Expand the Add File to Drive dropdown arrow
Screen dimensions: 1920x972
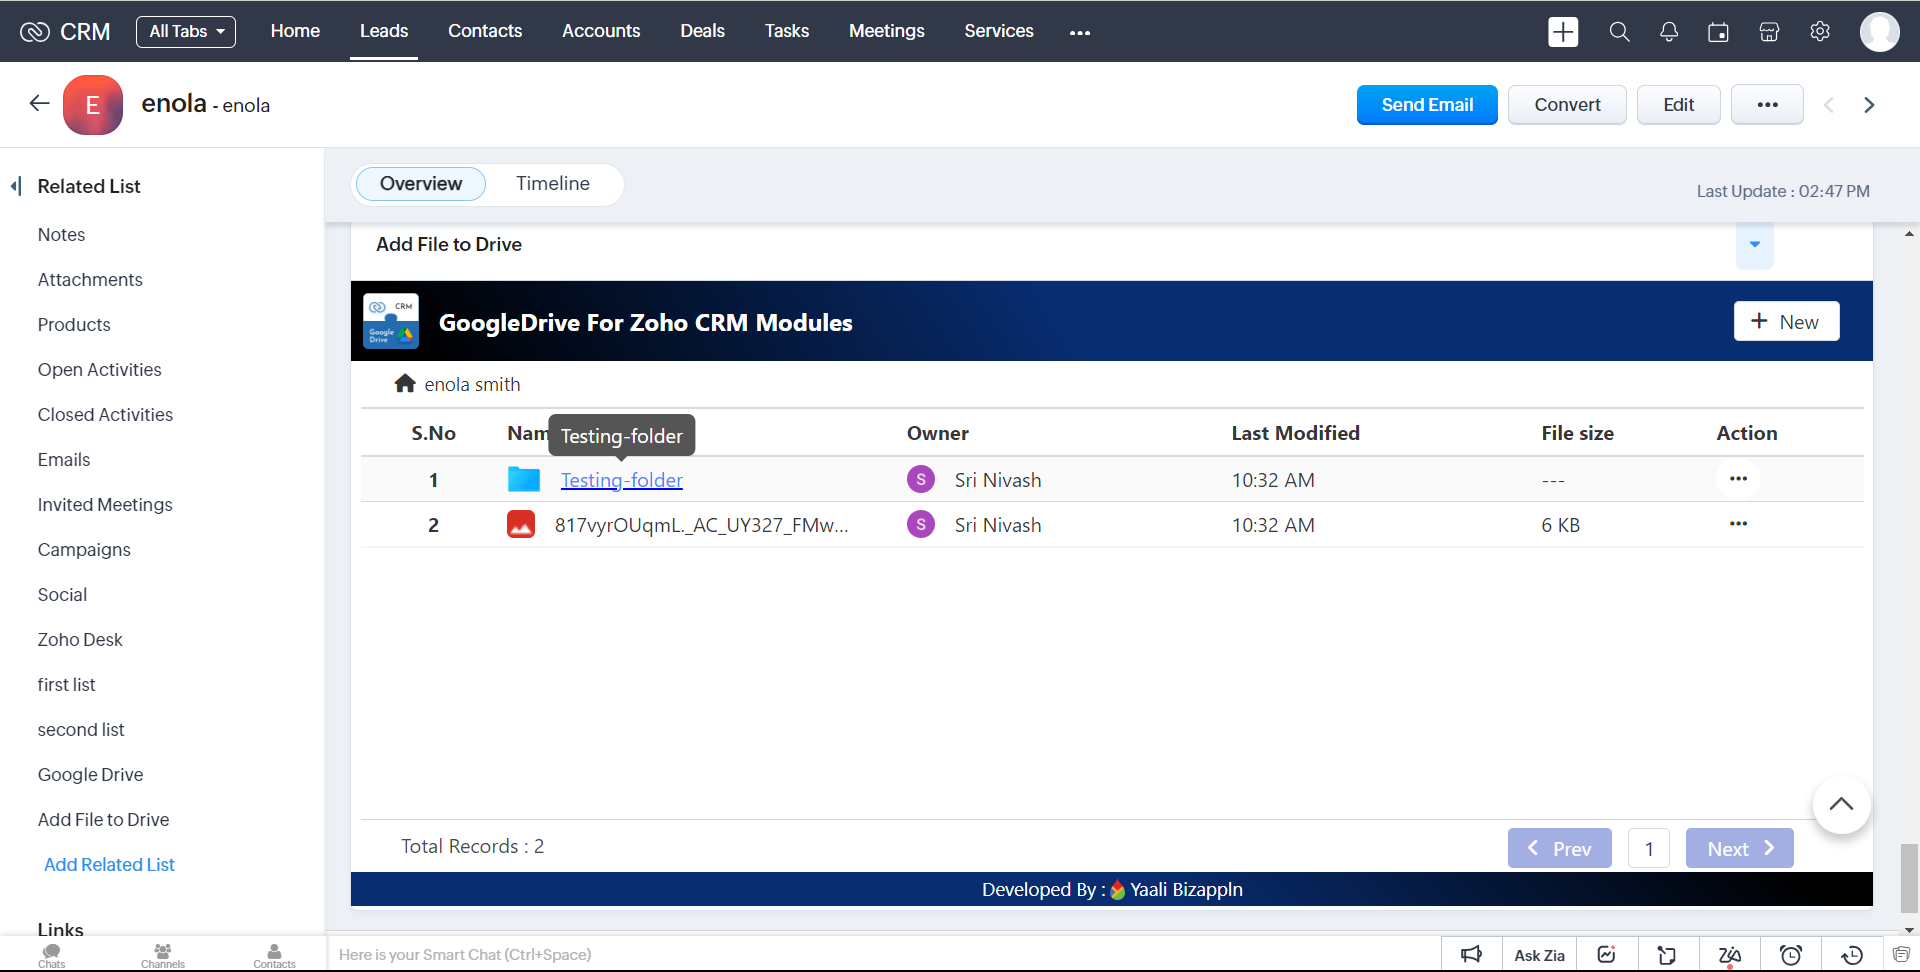[x=1754, y=245]
